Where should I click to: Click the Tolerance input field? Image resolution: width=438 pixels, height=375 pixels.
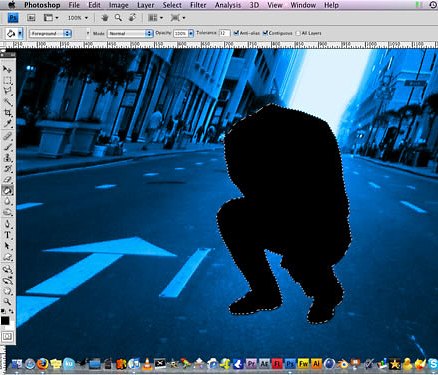(x=224, y=33)
